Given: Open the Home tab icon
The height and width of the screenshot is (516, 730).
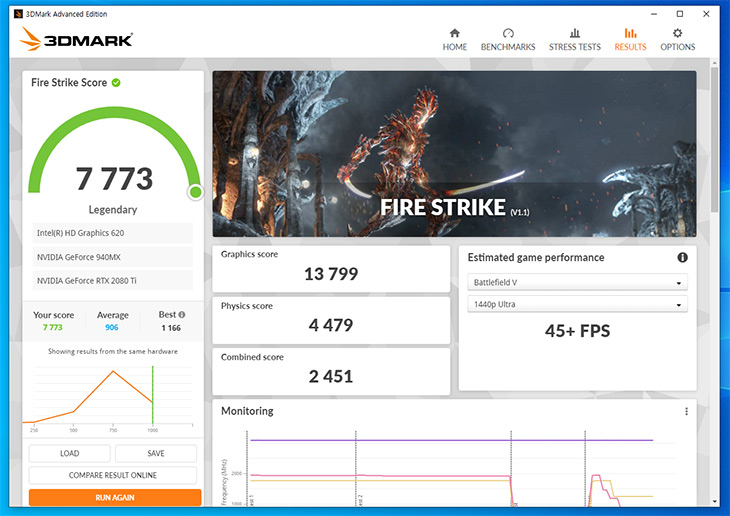Looking at the screenshot, I should 454,33.
